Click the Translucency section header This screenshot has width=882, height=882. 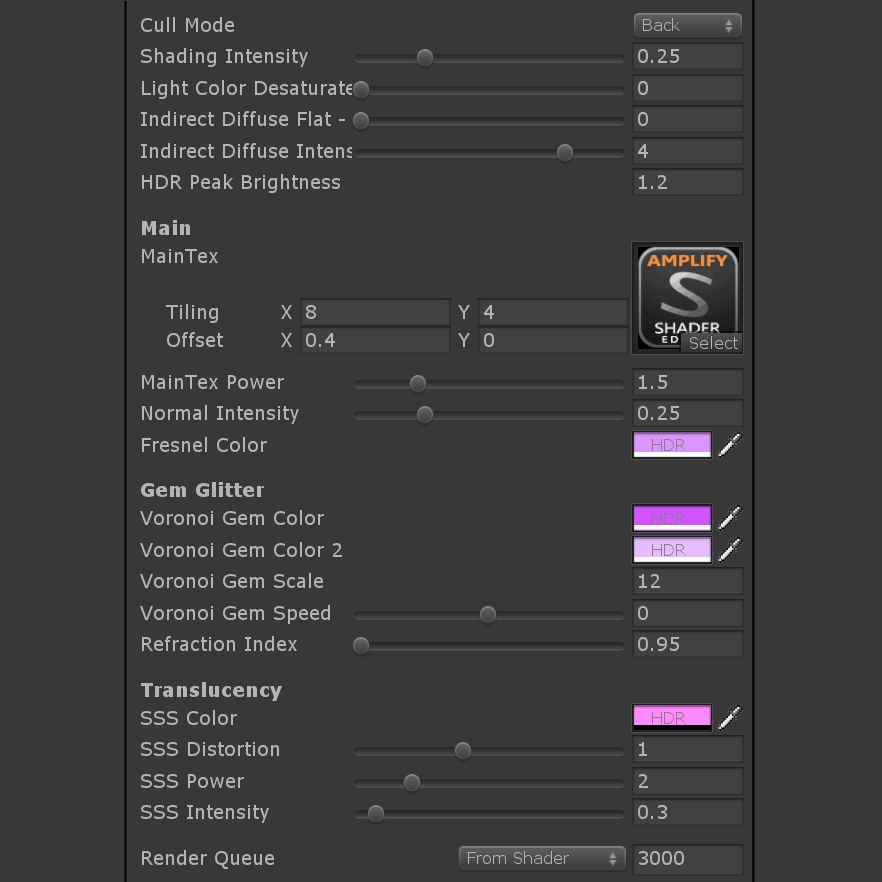click(211, 690)
